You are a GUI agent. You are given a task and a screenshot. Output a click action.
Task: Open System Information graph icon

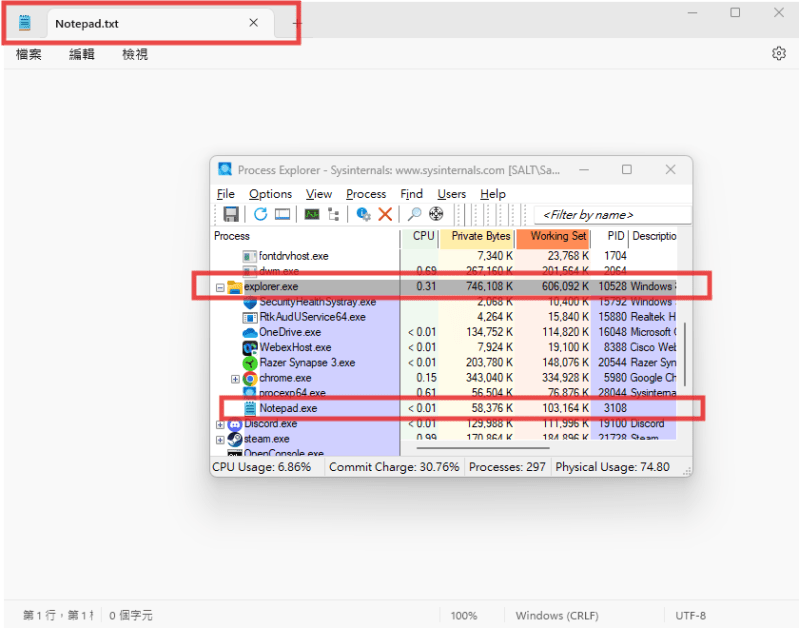click(312, 214)
